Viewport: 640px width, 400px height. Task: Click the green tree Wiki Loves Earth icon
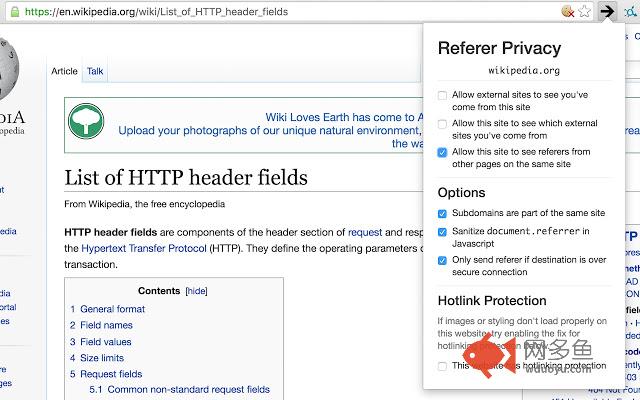86,123
